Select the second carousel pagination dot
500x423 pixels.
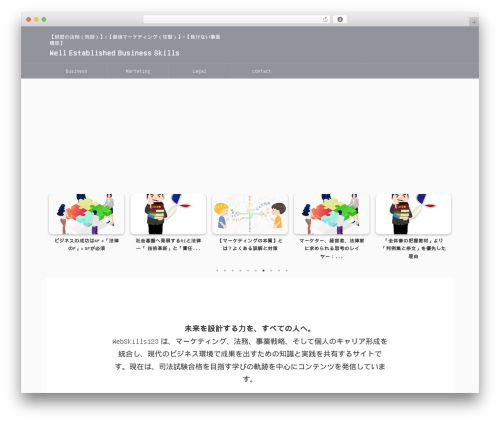[225, 271]
